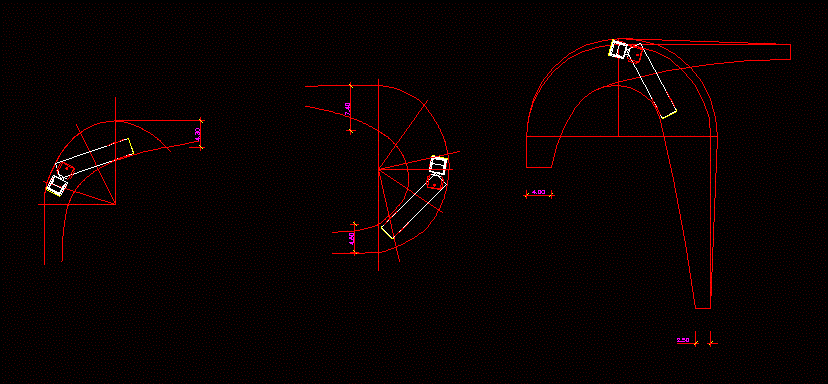Pick center point of middle turning radii

379,170
